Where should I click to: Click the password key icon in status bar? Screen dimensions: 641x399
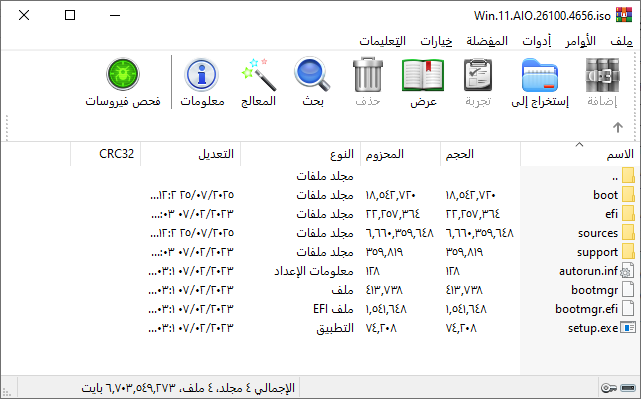click(608, 388)
